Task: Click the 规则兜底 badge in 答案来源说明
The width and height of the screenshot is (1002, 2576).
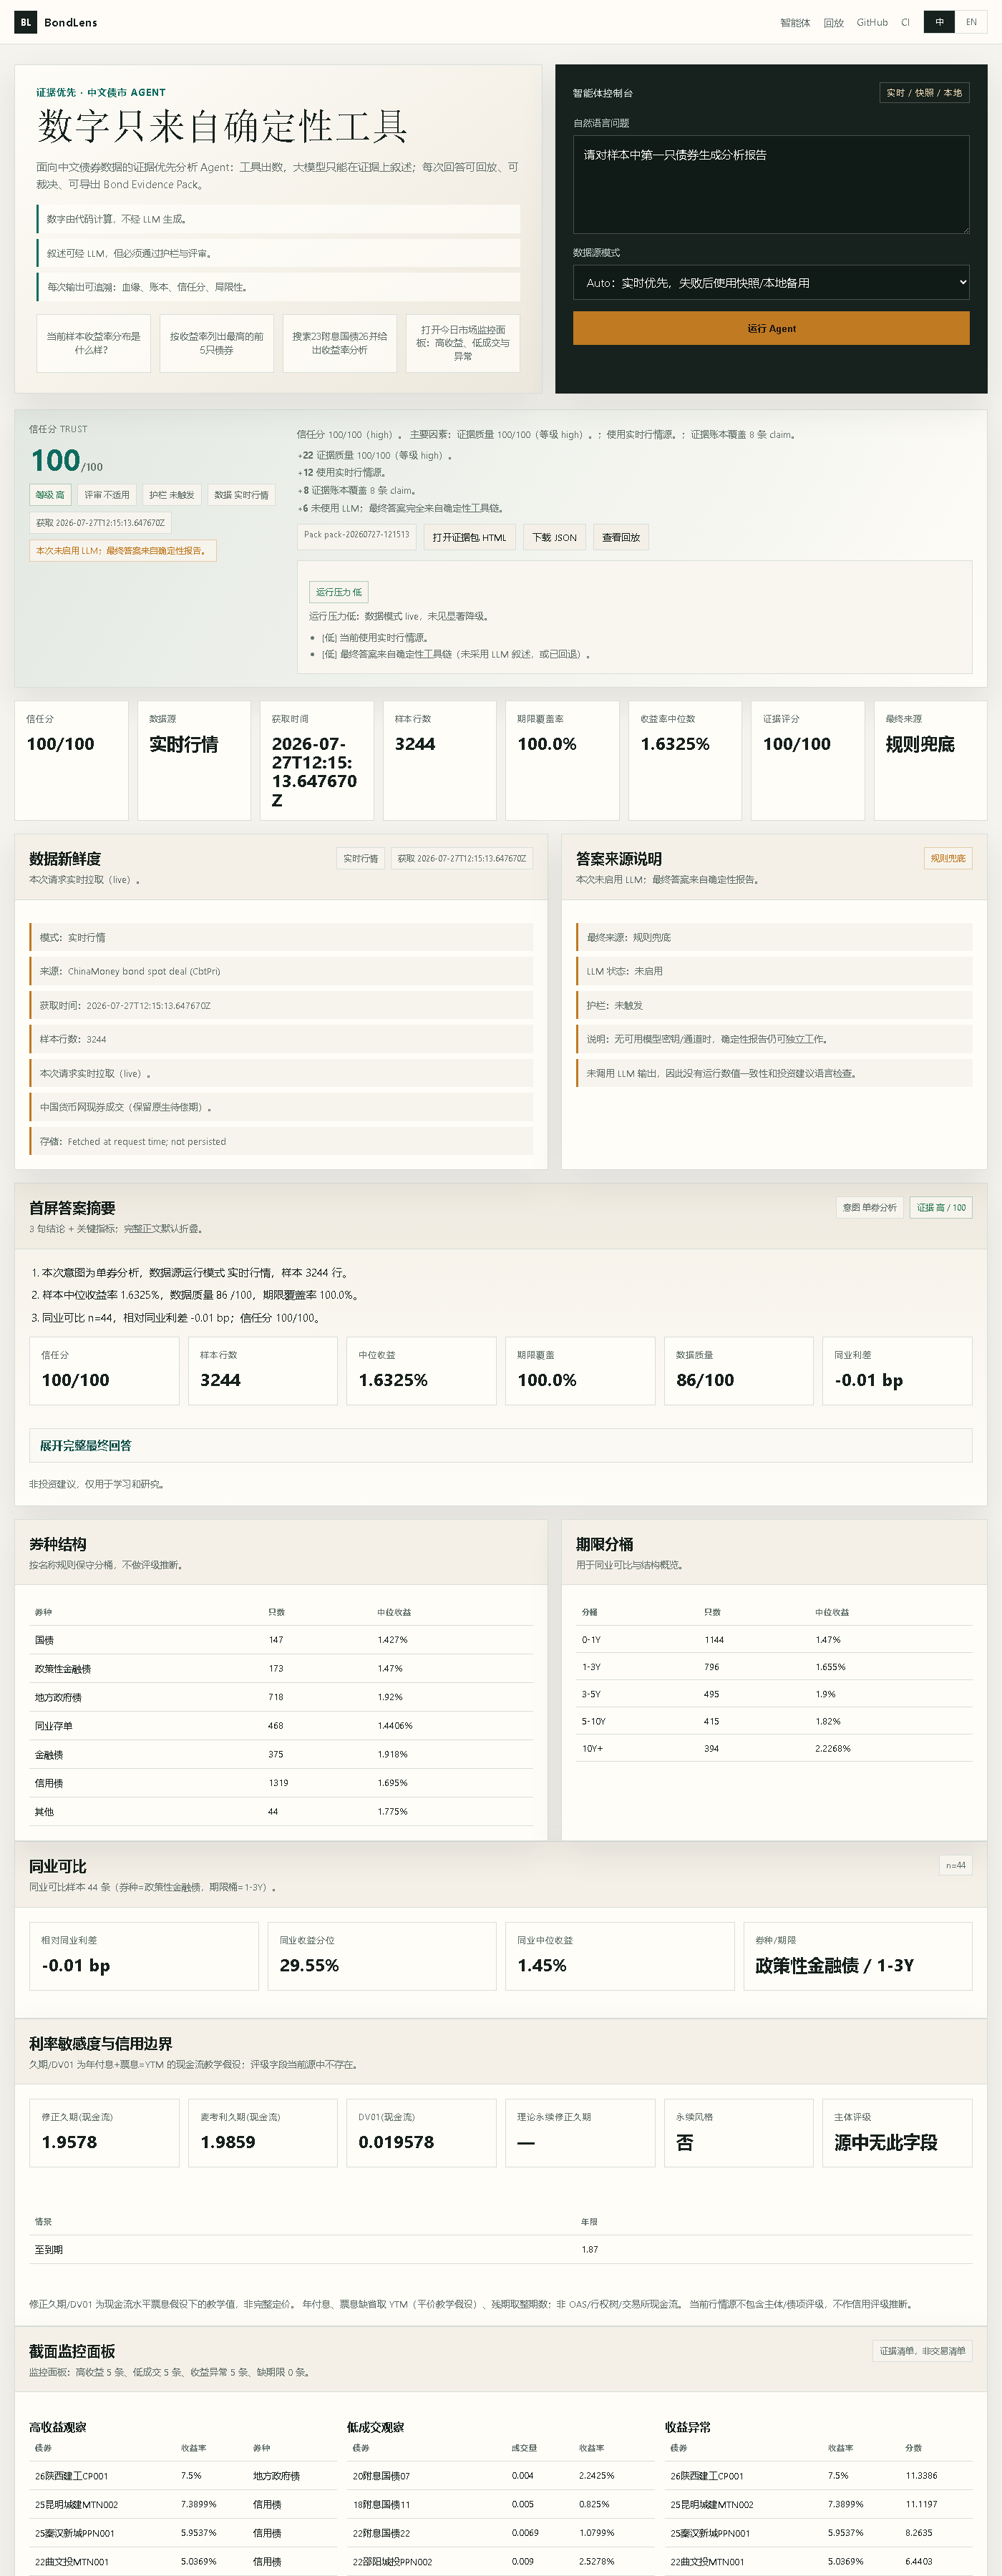Action: coord(948,858)
